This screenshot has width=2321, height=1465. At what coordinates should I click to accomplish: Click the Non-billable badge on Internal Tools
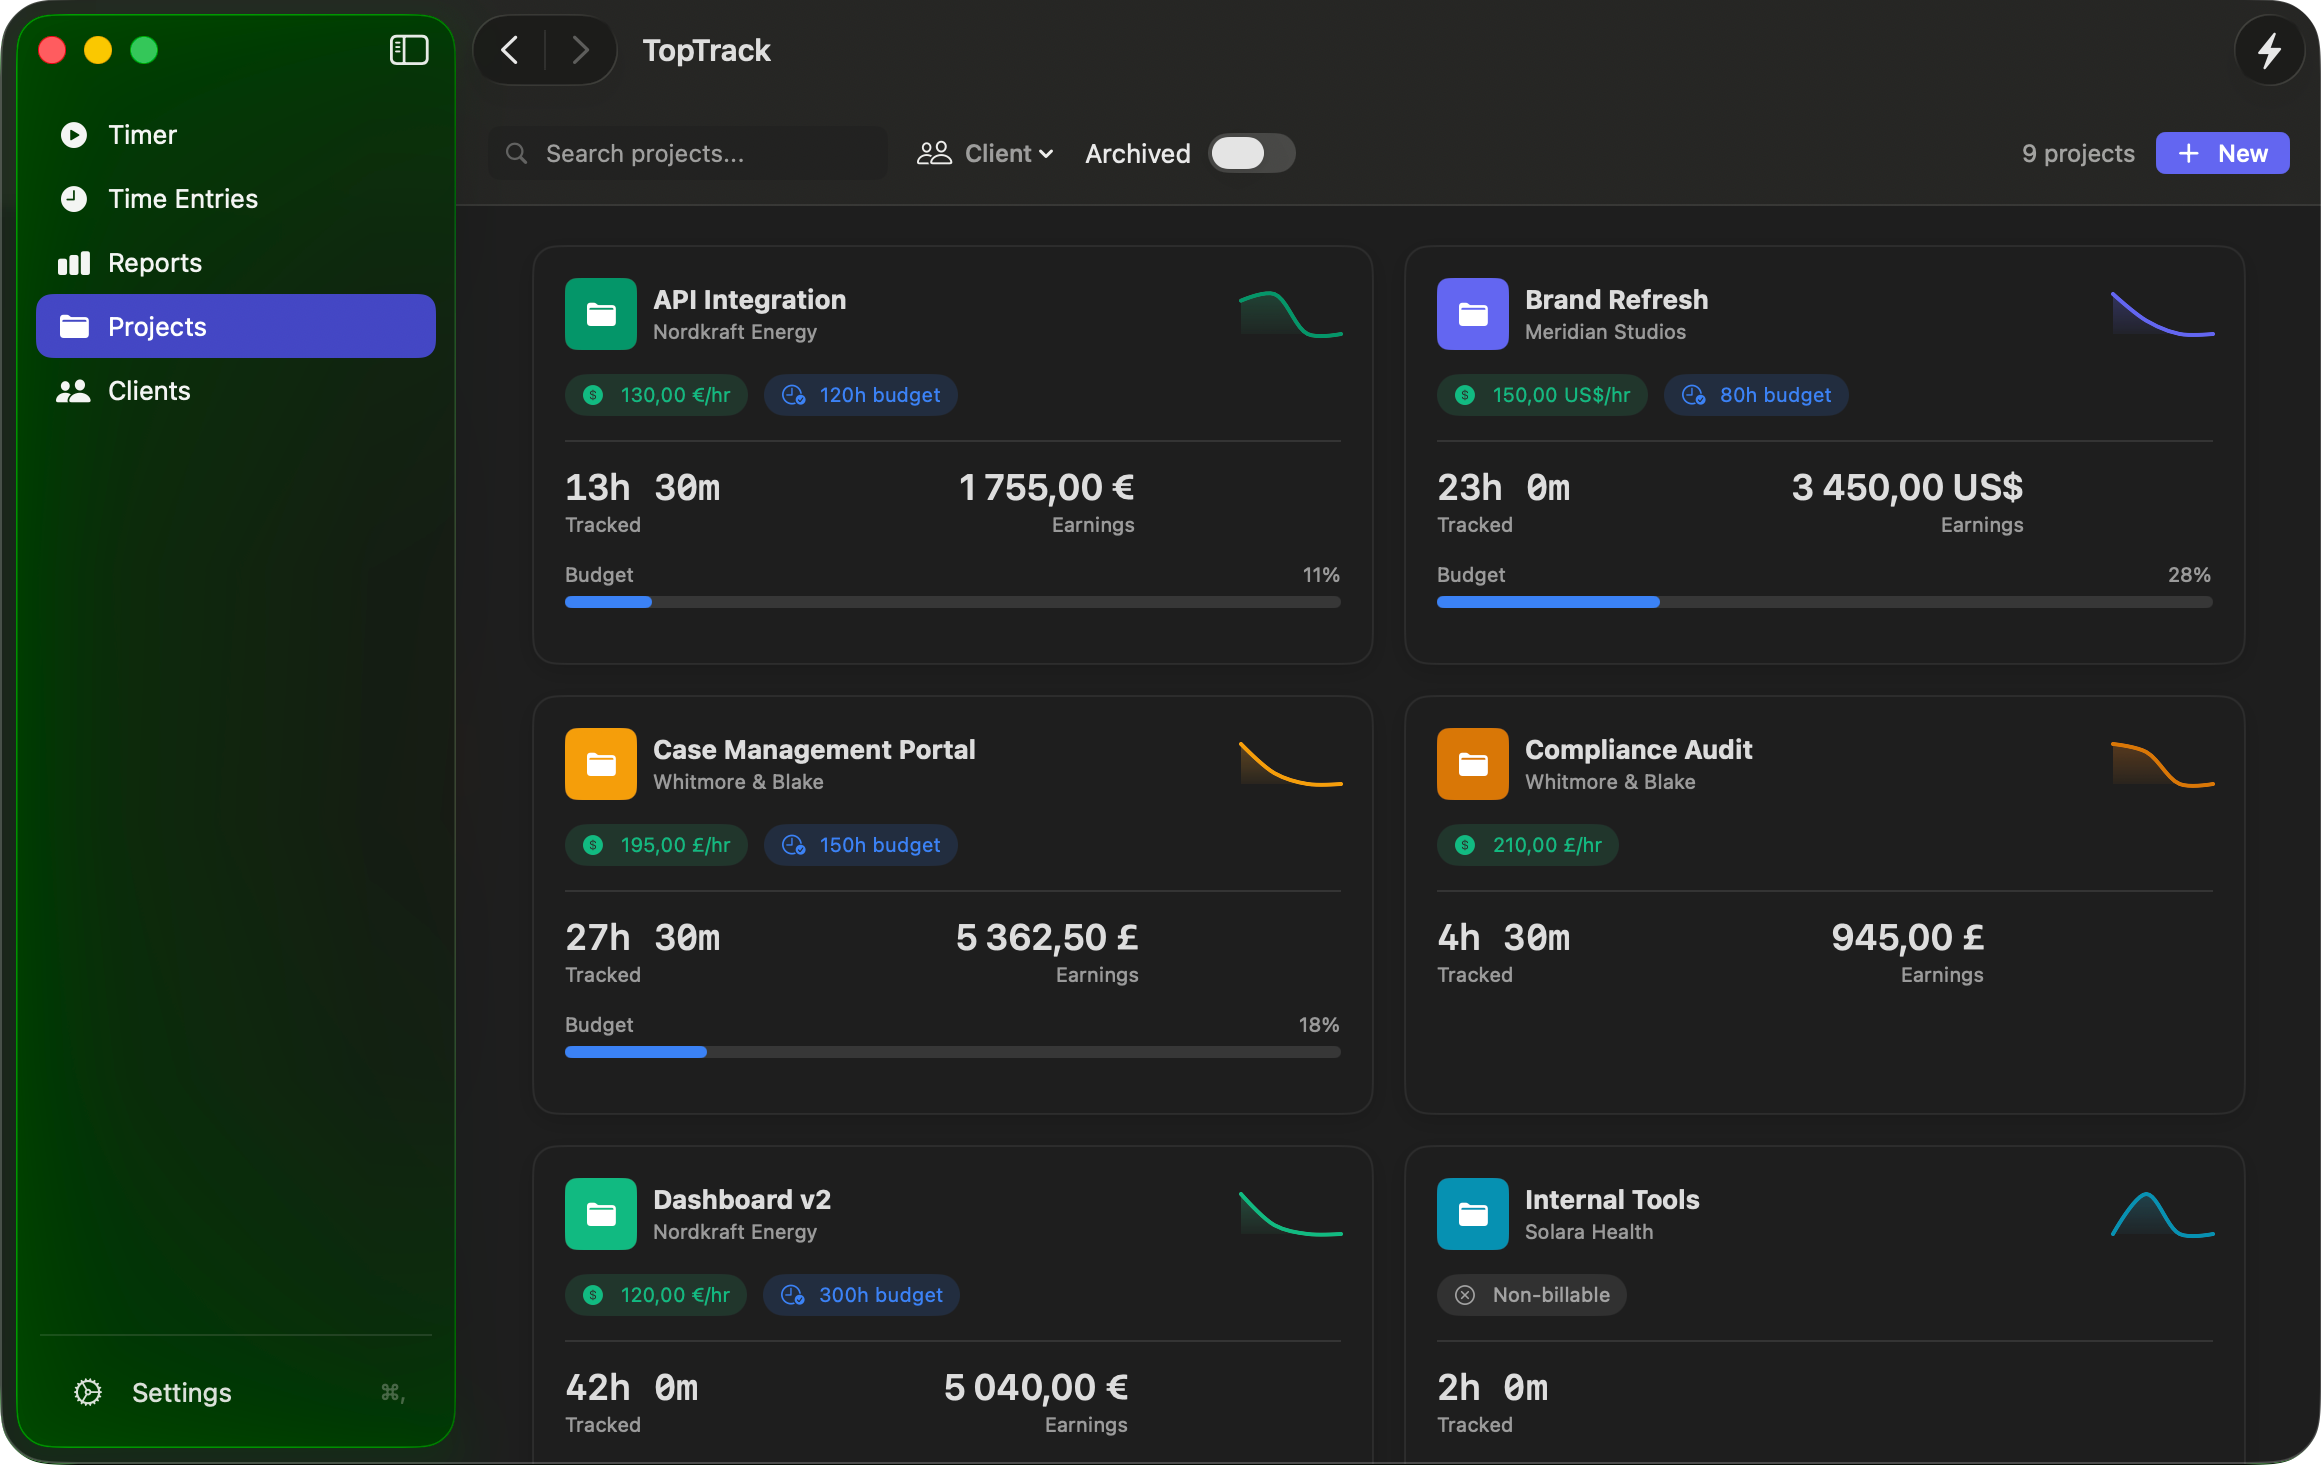click(x=1531, y=1294)
